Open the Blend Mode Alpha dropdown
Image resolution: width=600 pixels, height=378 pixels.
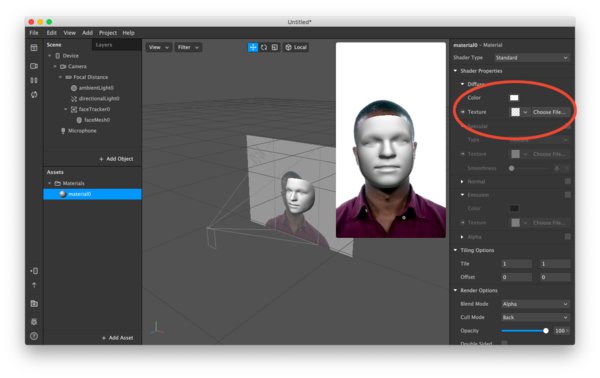[535, 304]
